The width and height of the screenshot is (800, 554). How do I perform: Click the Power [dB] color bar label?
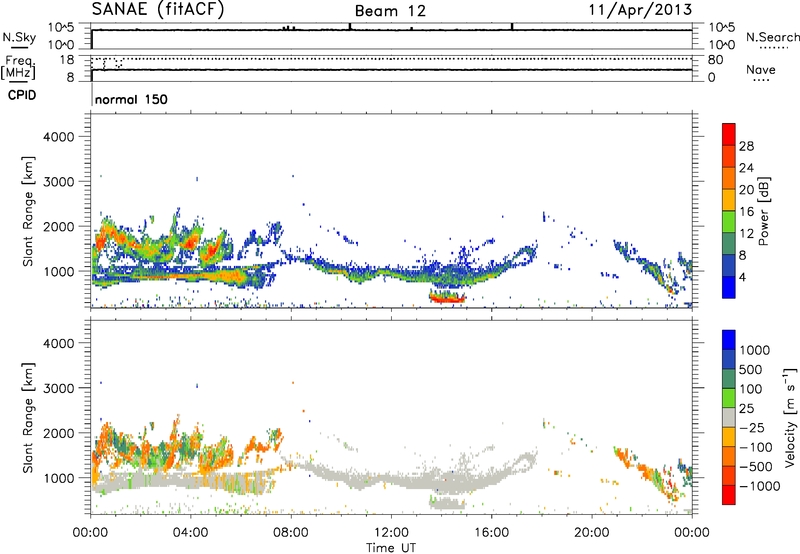pos(763,211)
